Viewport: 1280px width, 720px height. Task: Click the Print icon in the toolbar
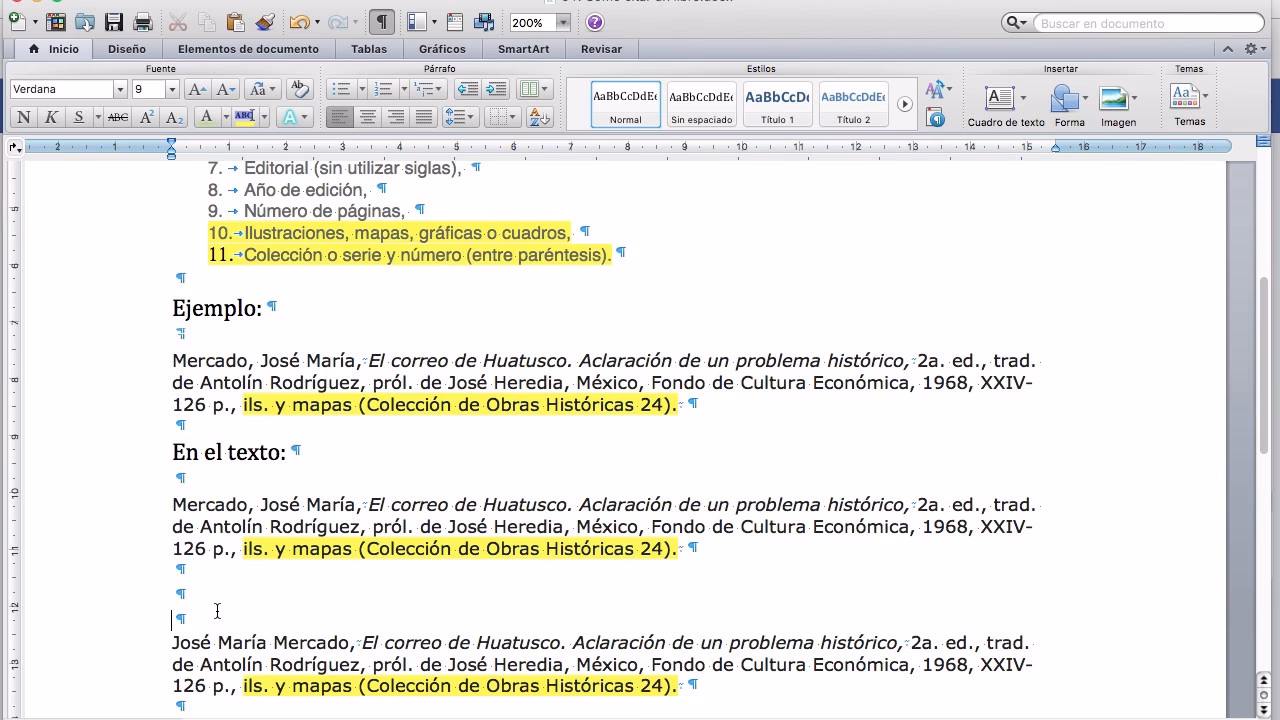[144, 22]
